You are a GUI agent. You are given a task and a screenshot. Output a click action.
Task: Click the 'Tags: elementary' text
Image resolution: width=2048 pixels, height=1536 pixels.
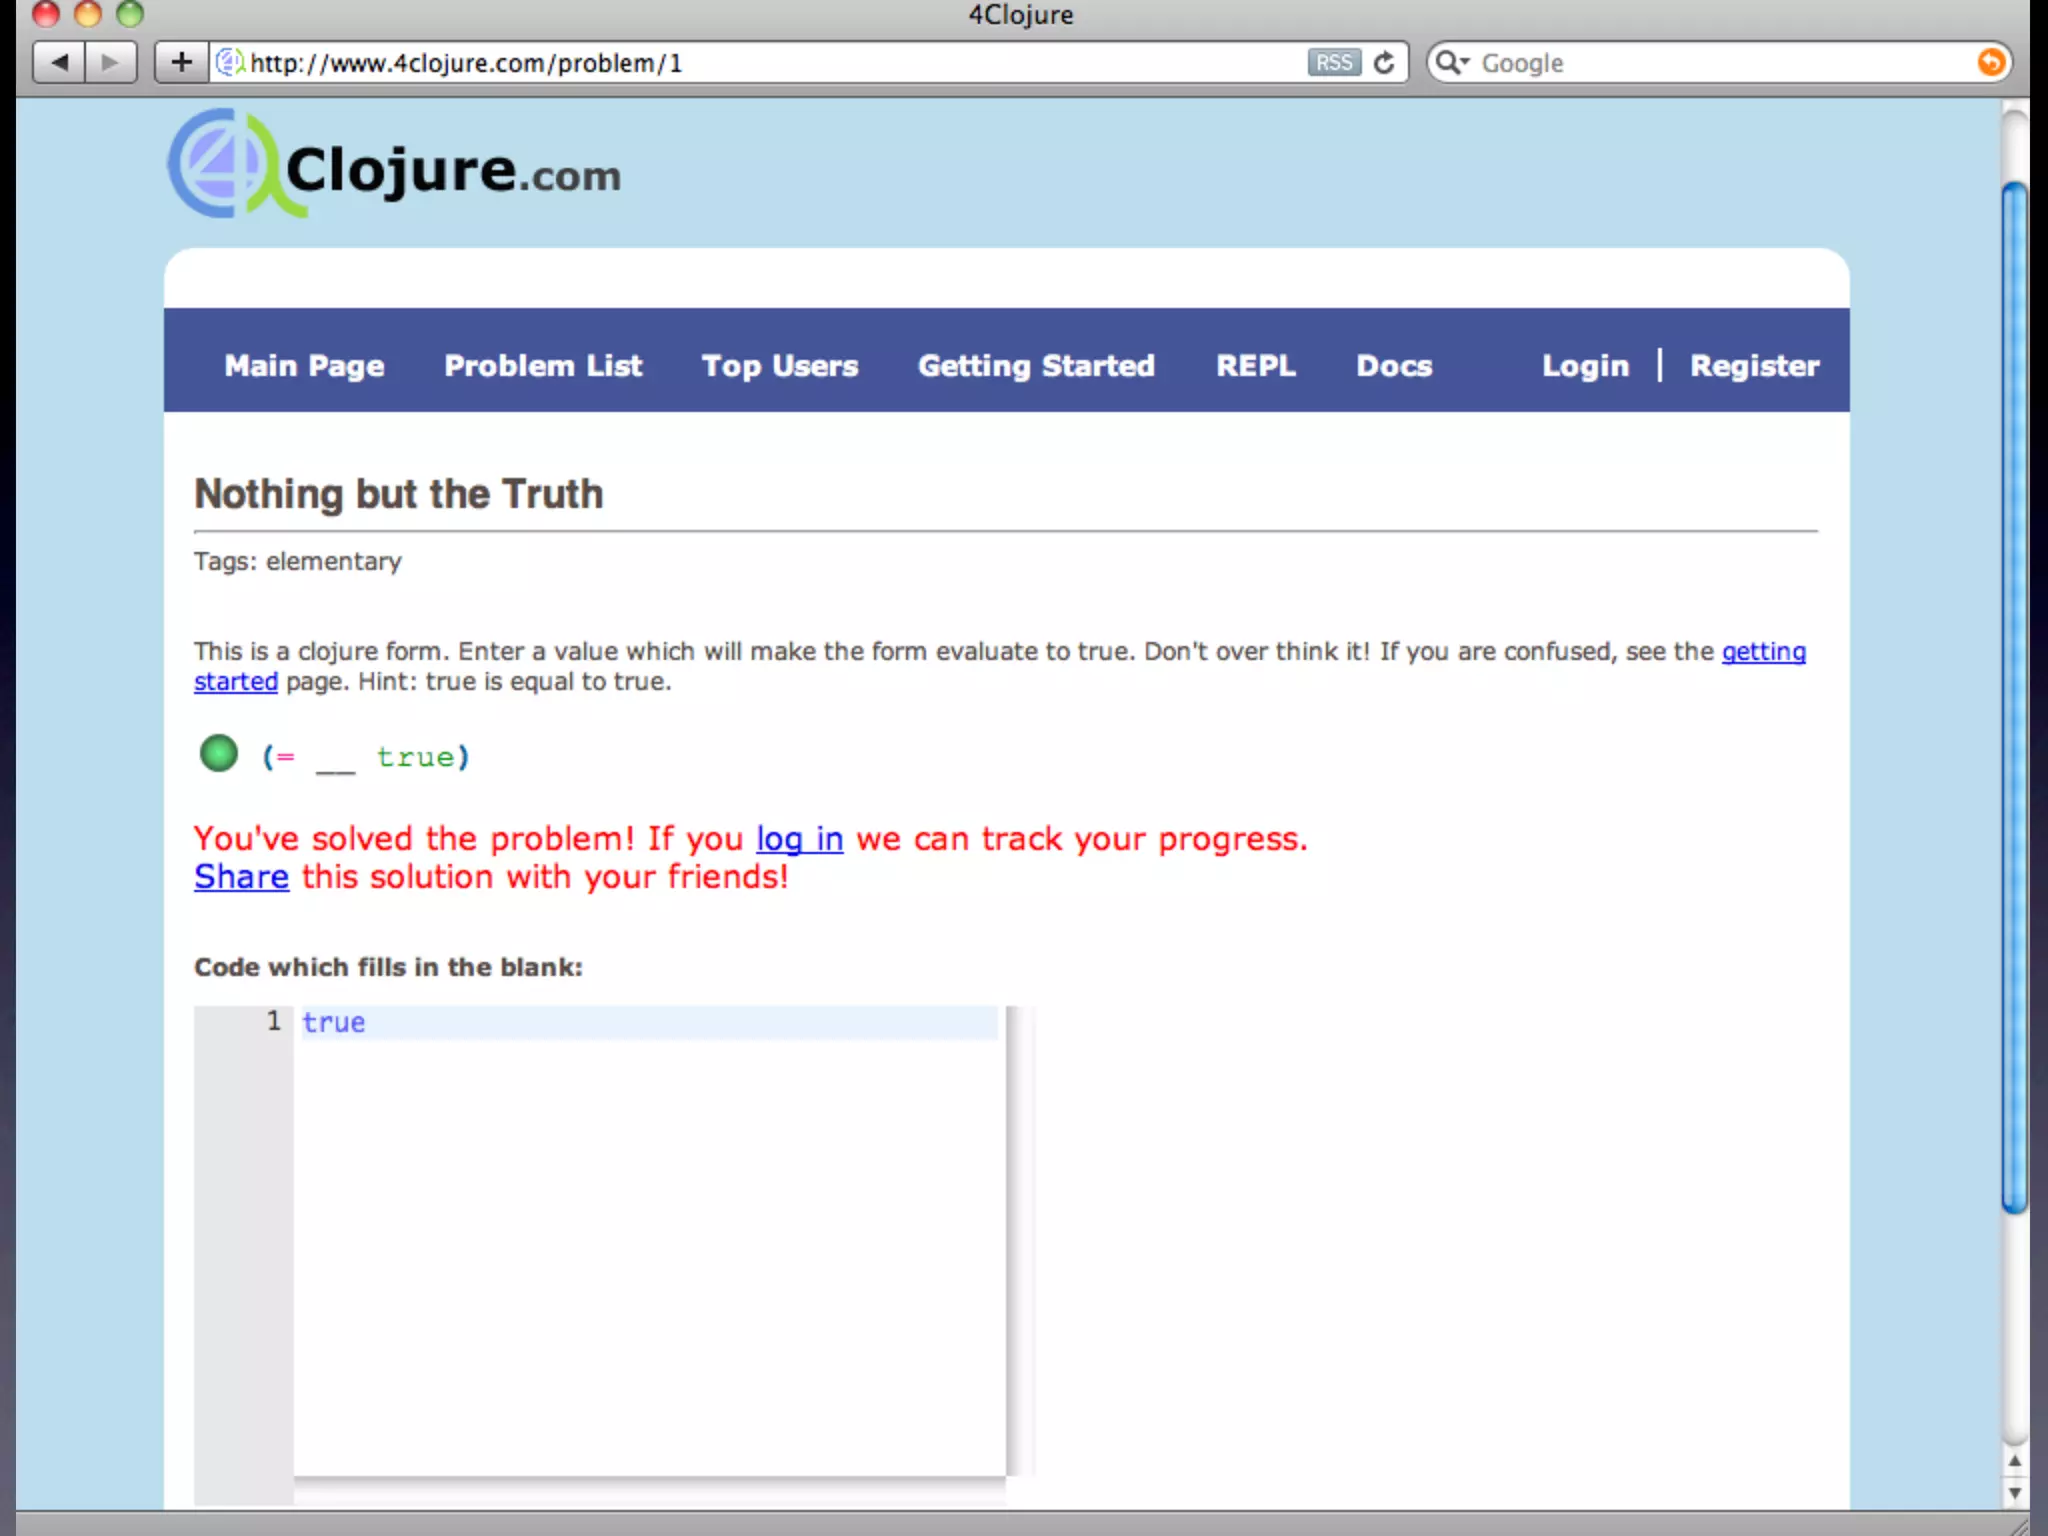[298, 562]
